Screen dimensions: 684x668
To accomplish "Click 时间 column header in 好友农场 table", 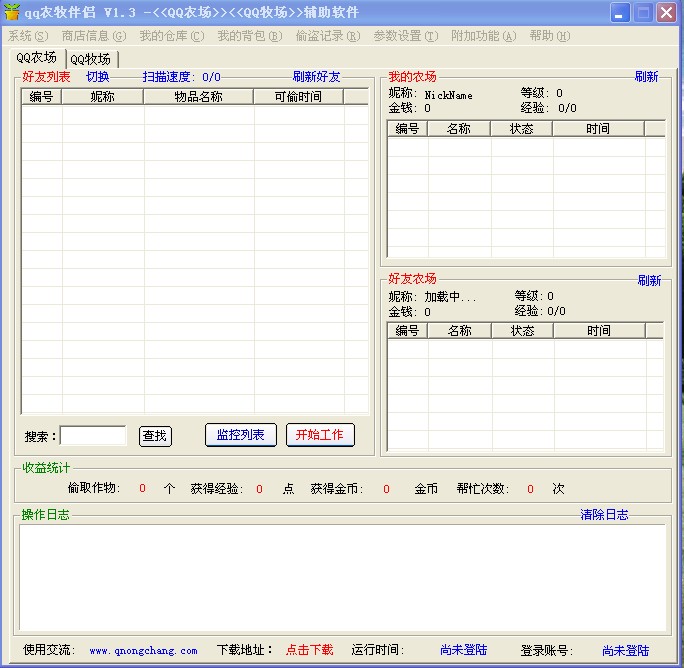I will 599,331.
